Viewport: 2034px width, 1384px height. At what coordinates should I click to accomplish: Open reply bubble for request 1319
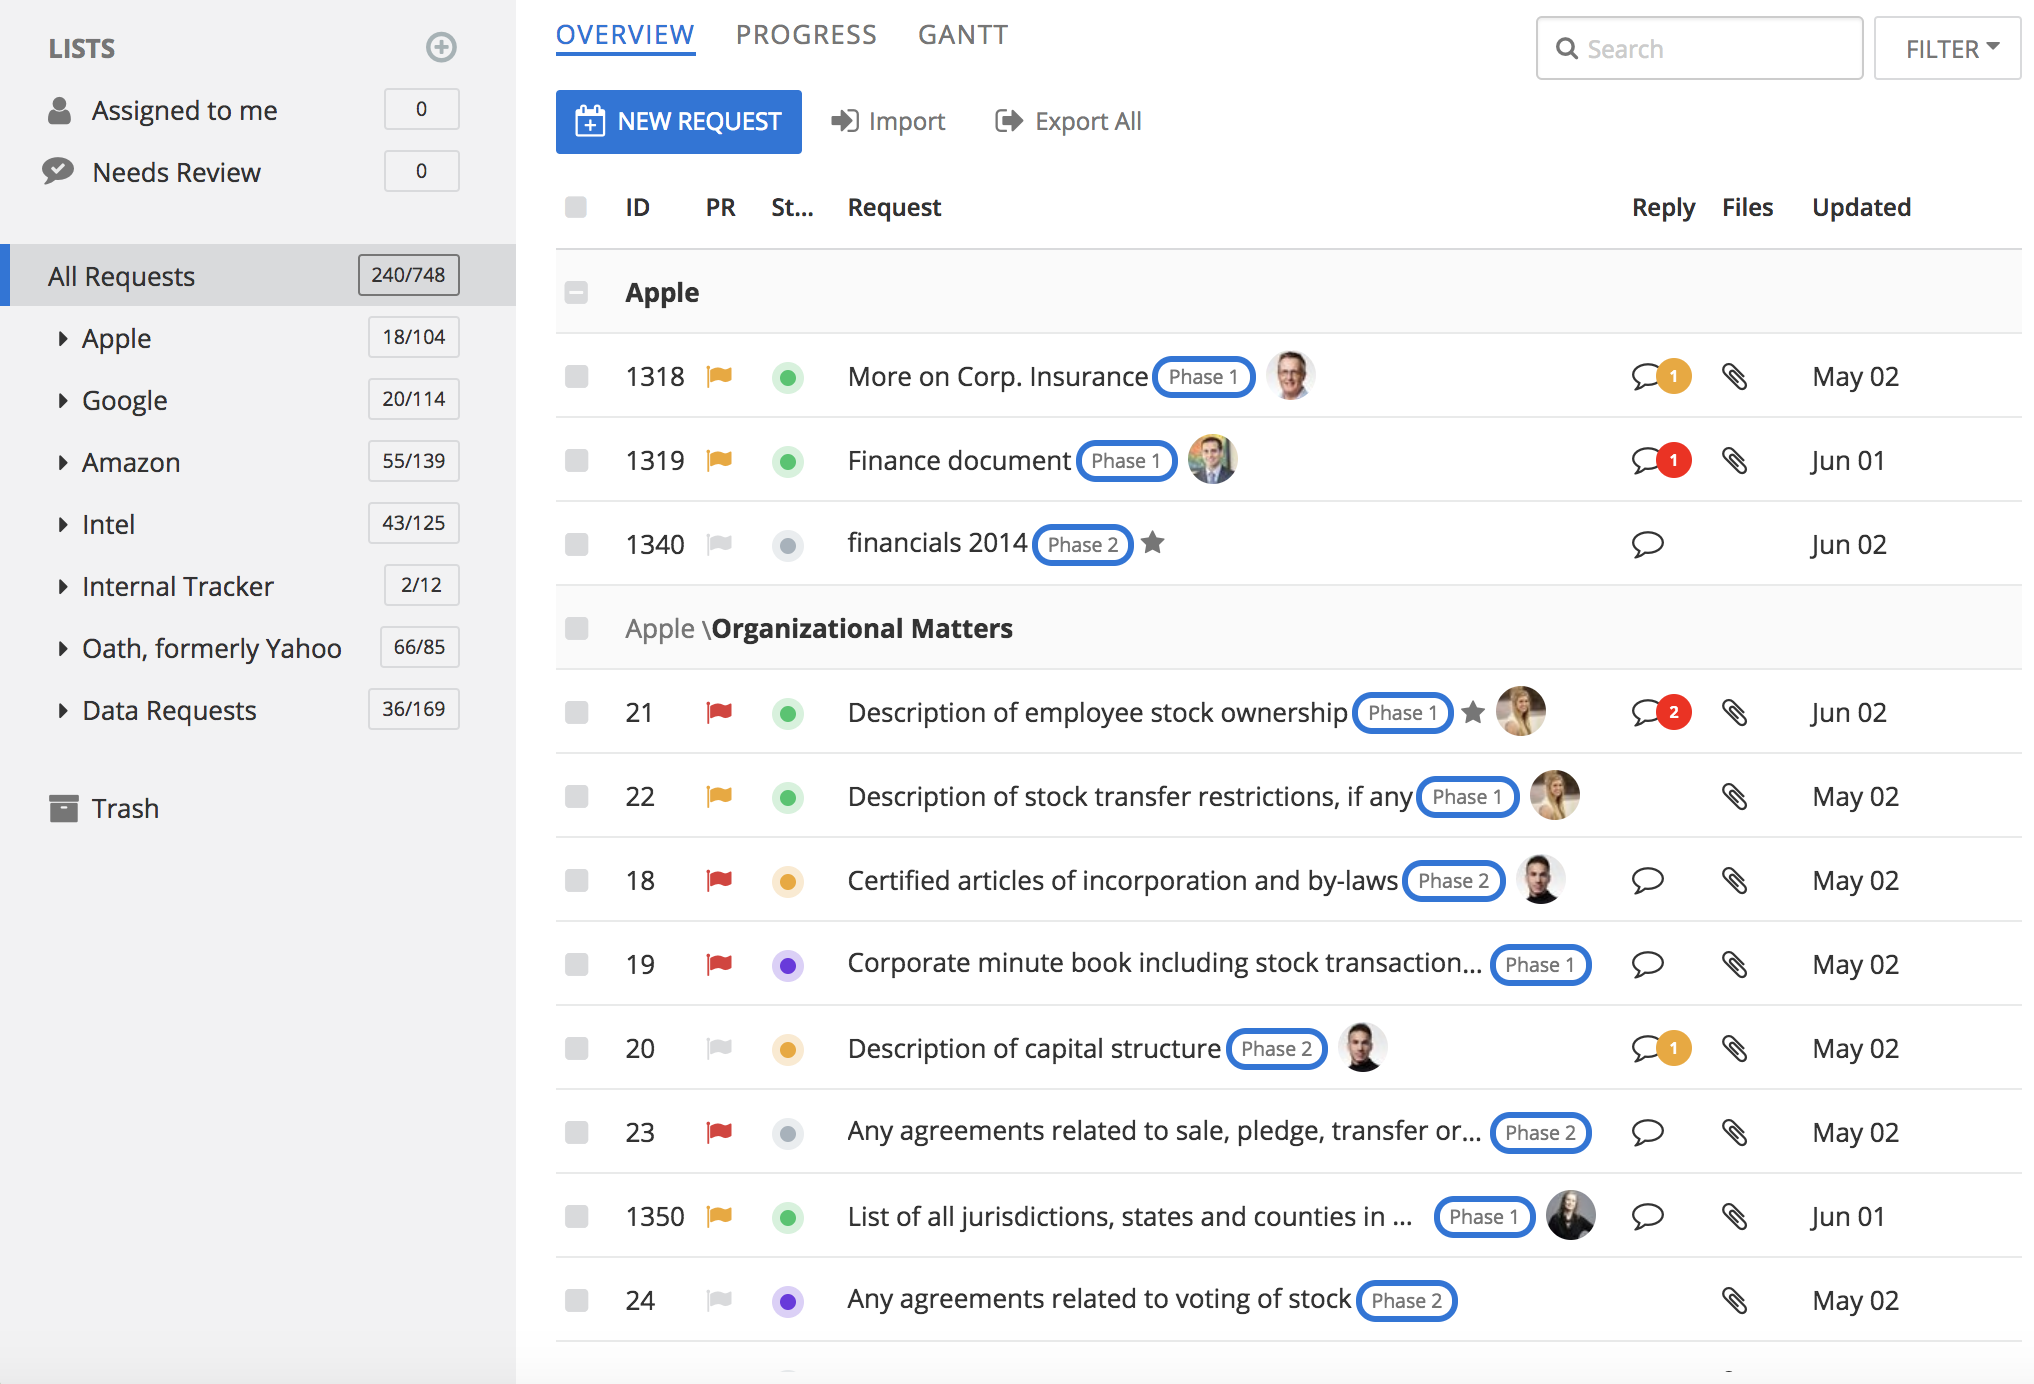tap(1647, 461)
